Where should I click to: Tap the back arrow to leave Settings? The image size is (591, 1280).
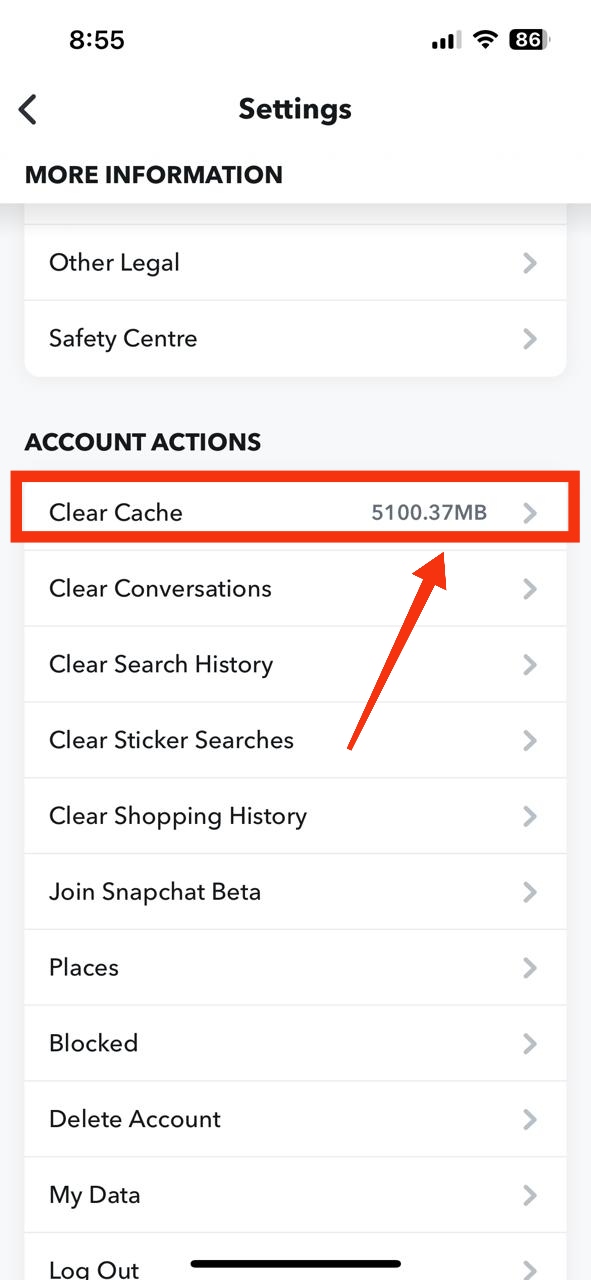[x=27, y=109]
